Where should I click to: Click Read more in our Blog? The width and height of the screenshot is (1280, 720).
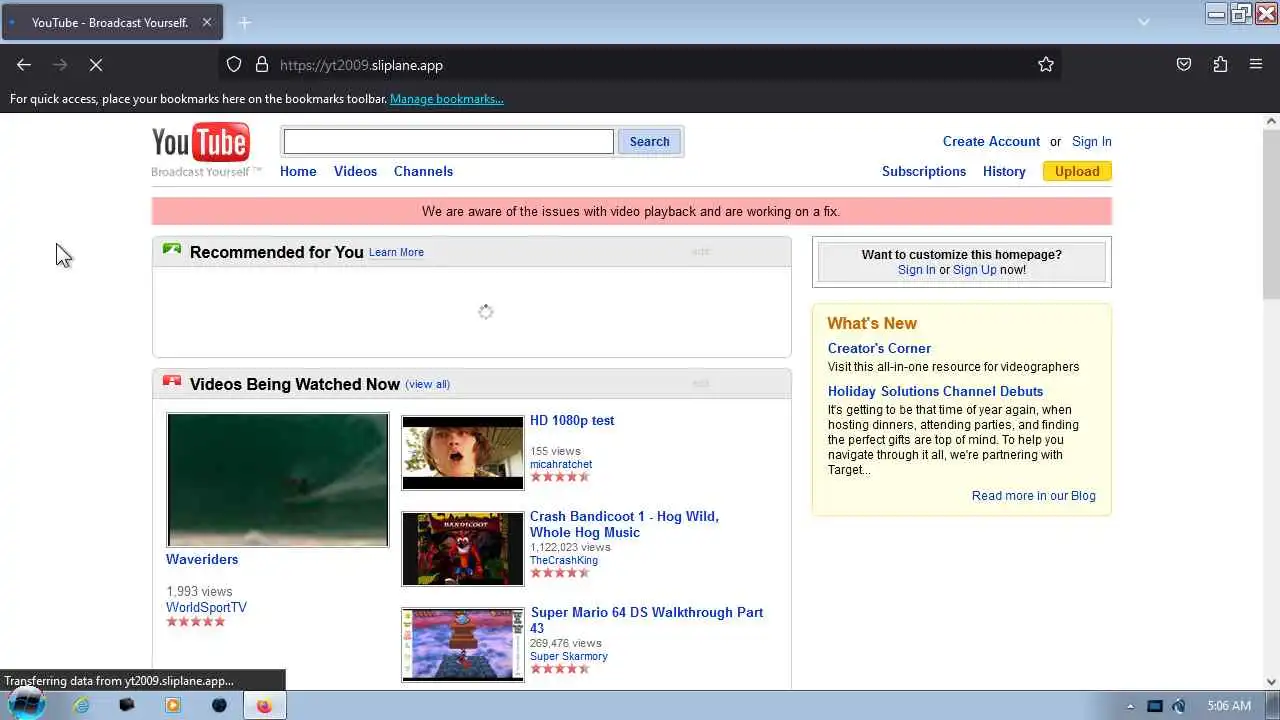(x=1034, y=496)
